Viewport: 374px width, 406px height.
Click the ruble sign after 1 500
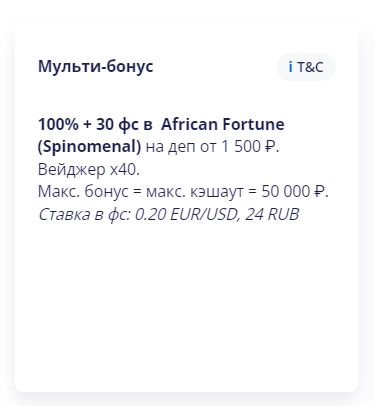(x=270, y=147)
